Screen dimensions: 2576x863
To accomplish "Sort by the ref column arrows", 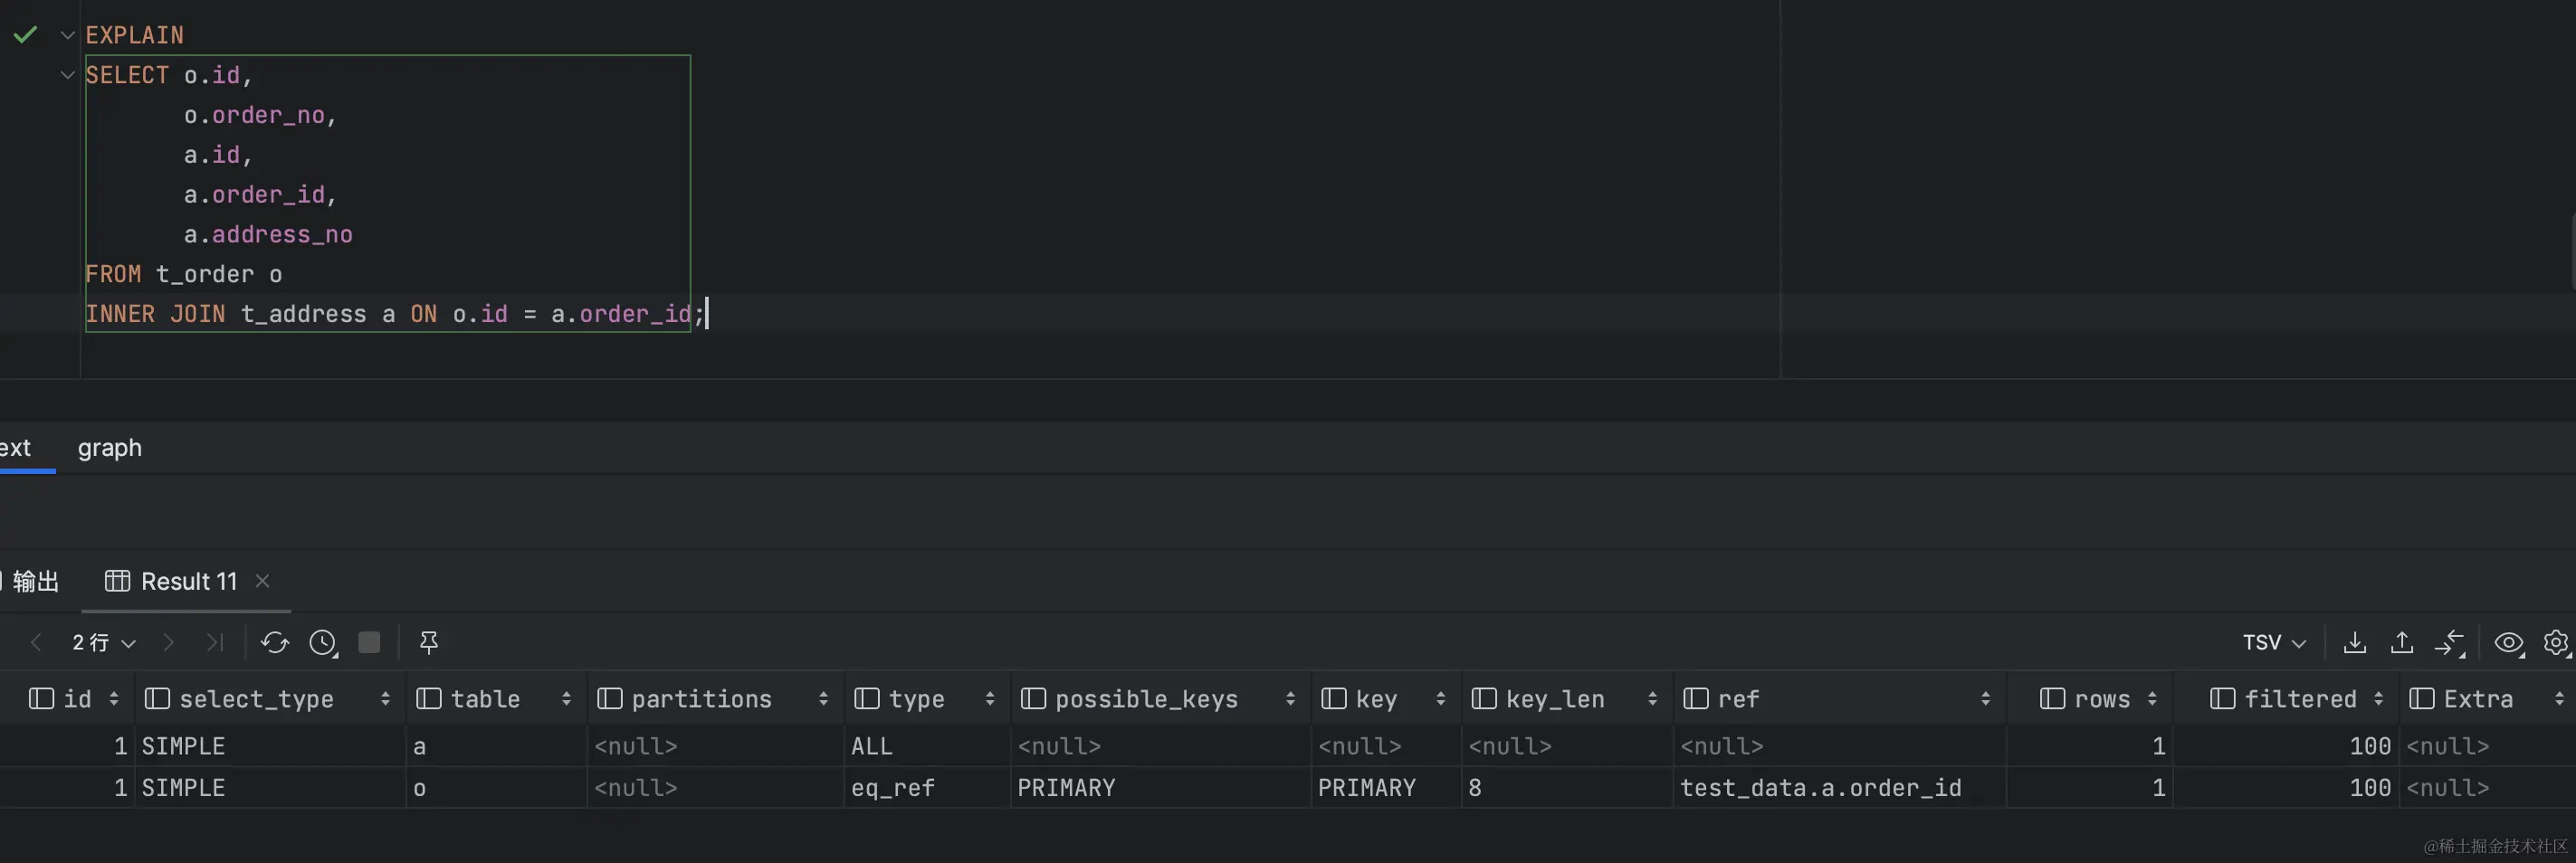I will (1985, 698).
